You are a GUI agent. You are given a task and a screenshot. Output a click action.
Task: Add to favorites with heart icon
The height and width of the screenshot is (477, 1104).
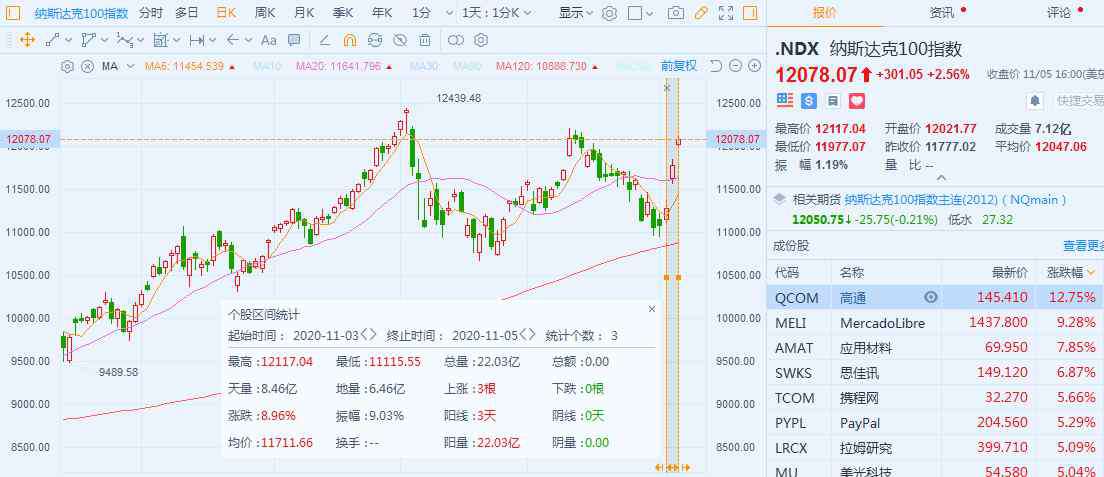[857, 101]
